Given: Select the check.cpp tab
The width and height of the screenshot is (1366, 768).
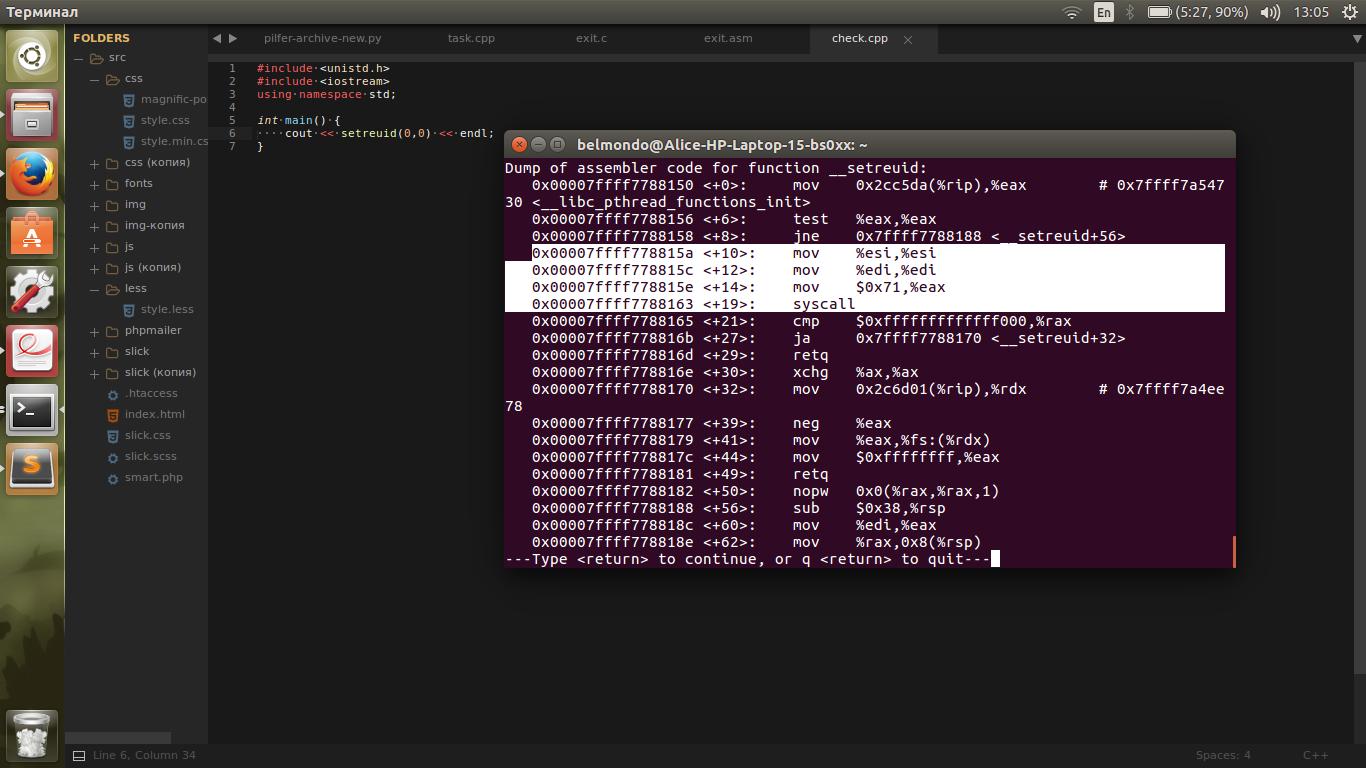Looking at the screenshot, I should 860,38.
